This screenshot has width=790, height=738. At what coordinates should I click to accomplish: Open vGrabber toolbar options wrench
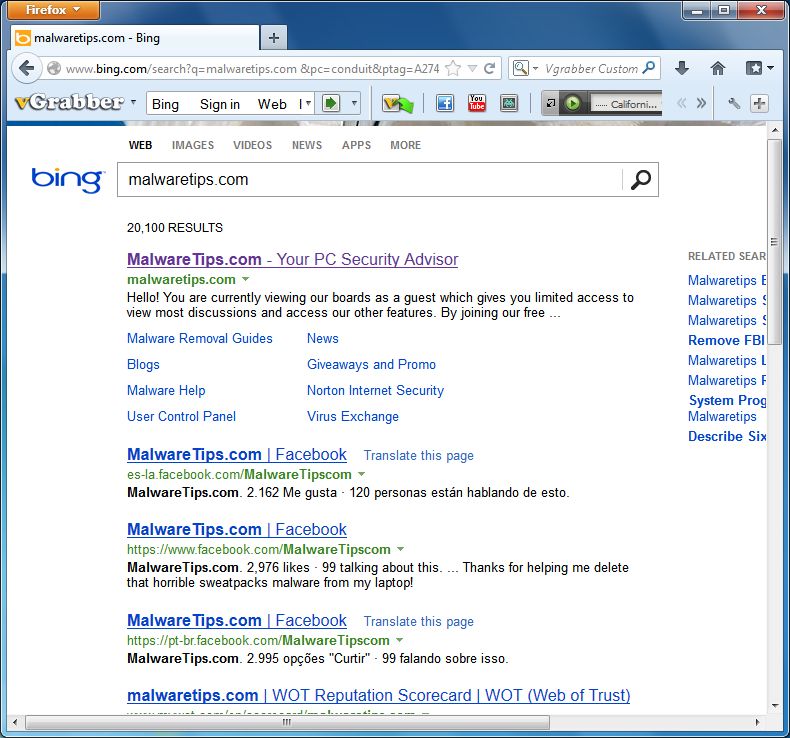tap(734, 104)
